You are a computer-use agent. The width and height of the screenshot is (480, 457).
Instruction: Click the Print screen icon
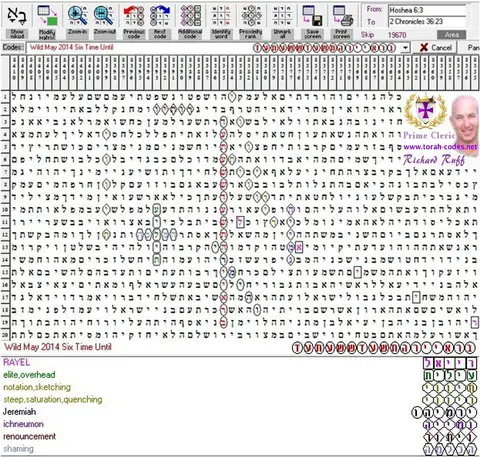(x=342, y=16)
